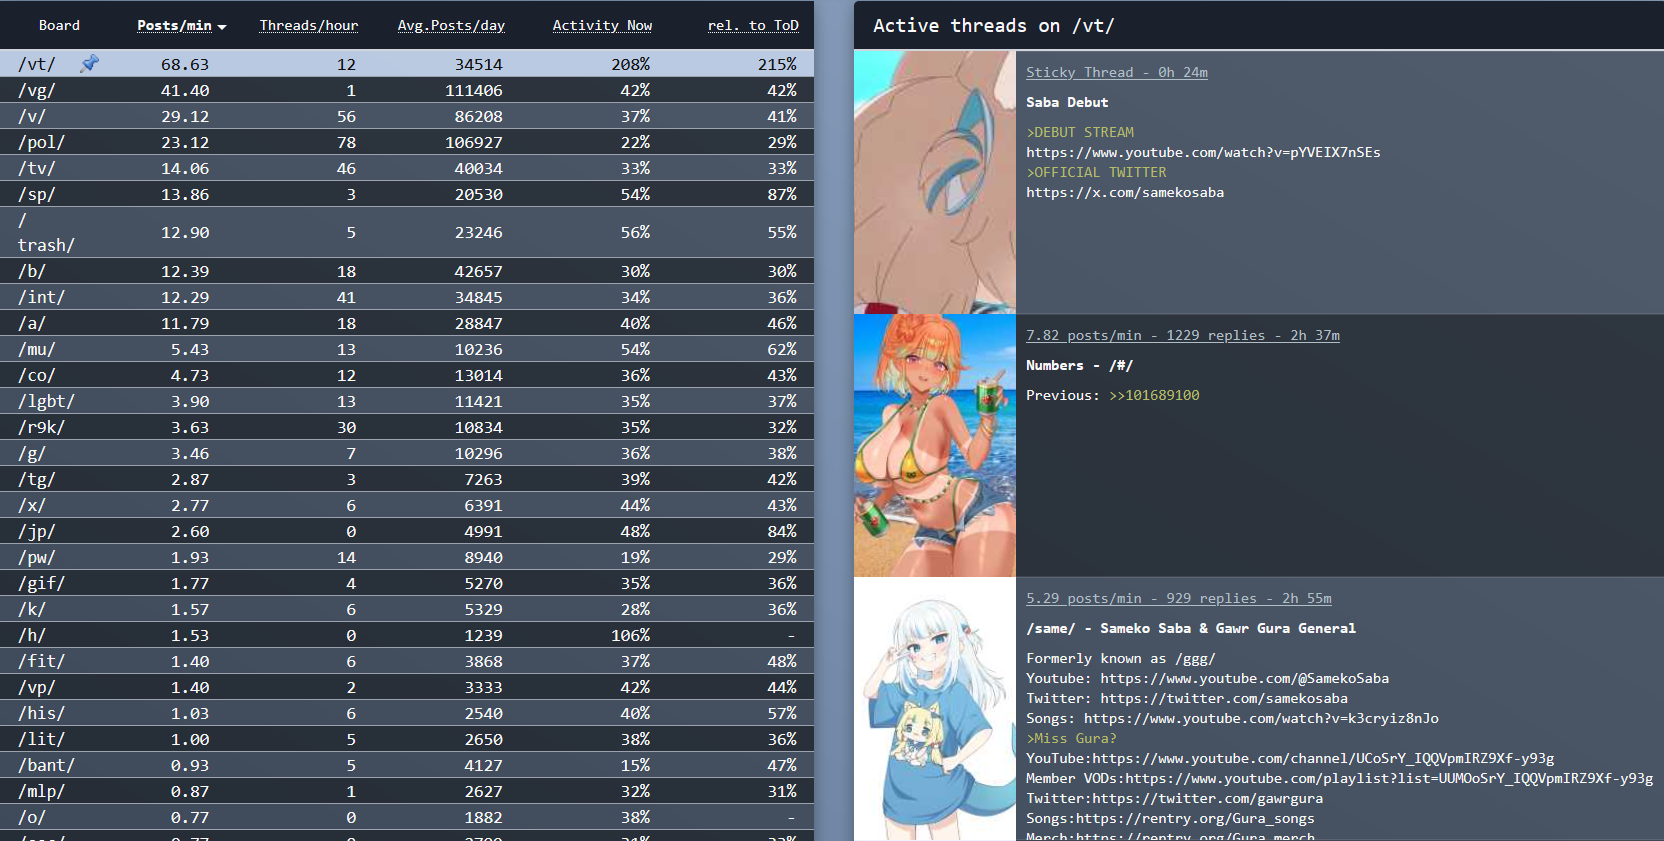Click the pin icon next to /vt/
This screenshot has width=1664, height=841.
point(89,64)
